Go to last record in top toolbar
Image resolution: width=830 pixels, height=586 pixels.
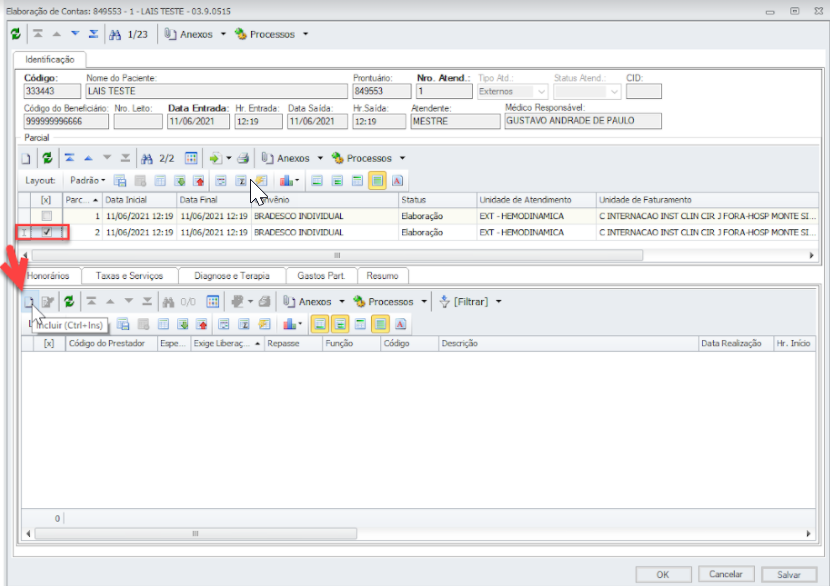[x=93, y=34]
